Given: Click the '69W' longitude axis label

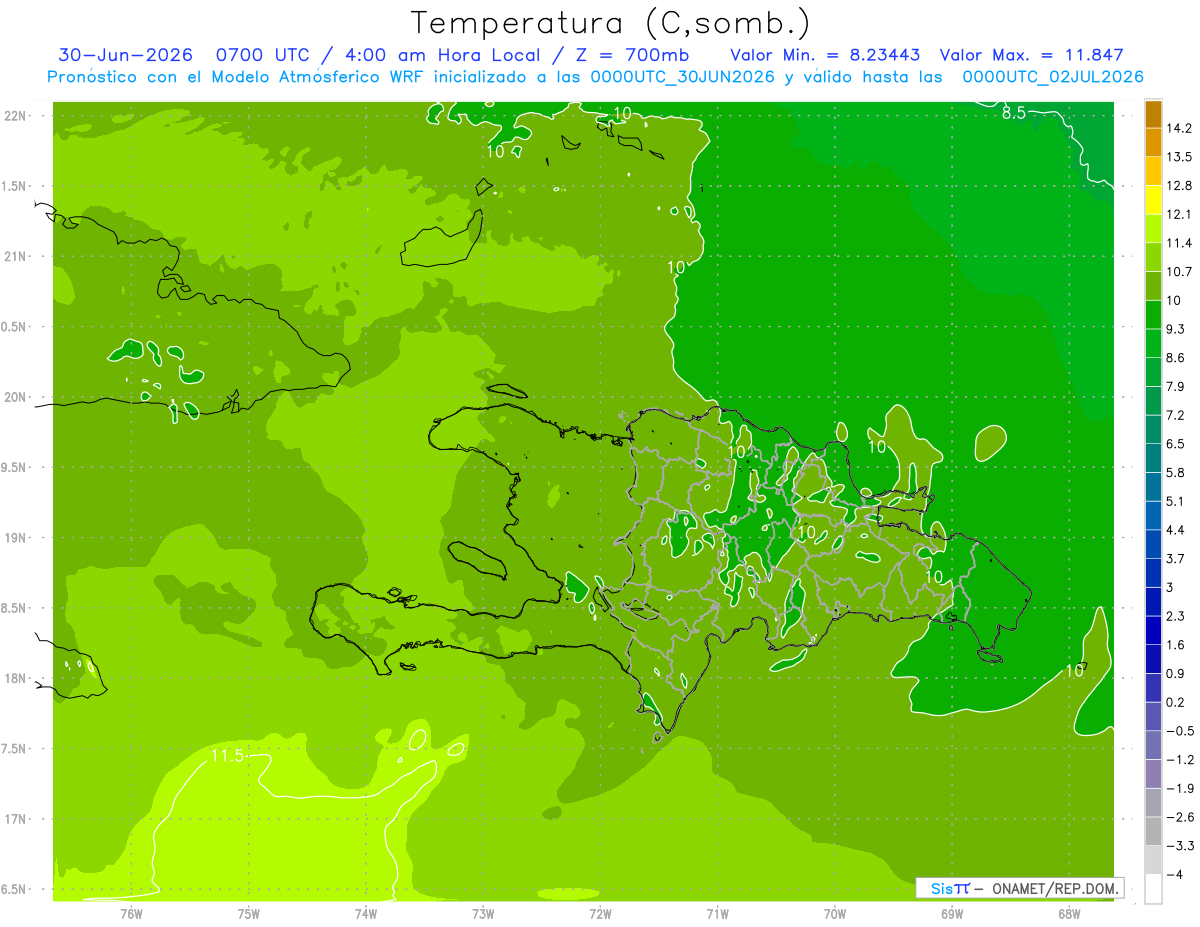Looking at the screenshot, I should coord(951,913).
